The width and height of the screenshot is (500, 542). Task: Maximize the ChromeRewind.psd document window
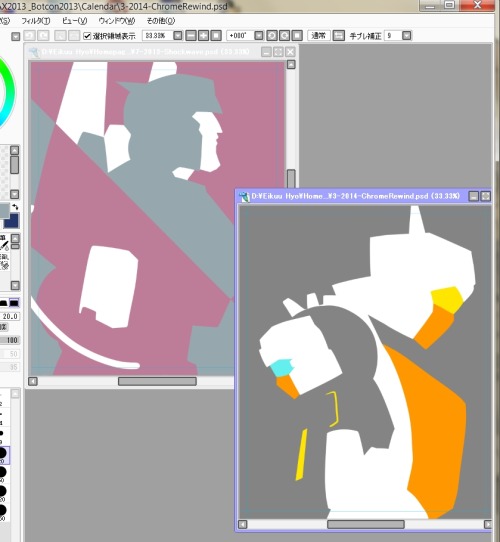[x=486, y=196]
